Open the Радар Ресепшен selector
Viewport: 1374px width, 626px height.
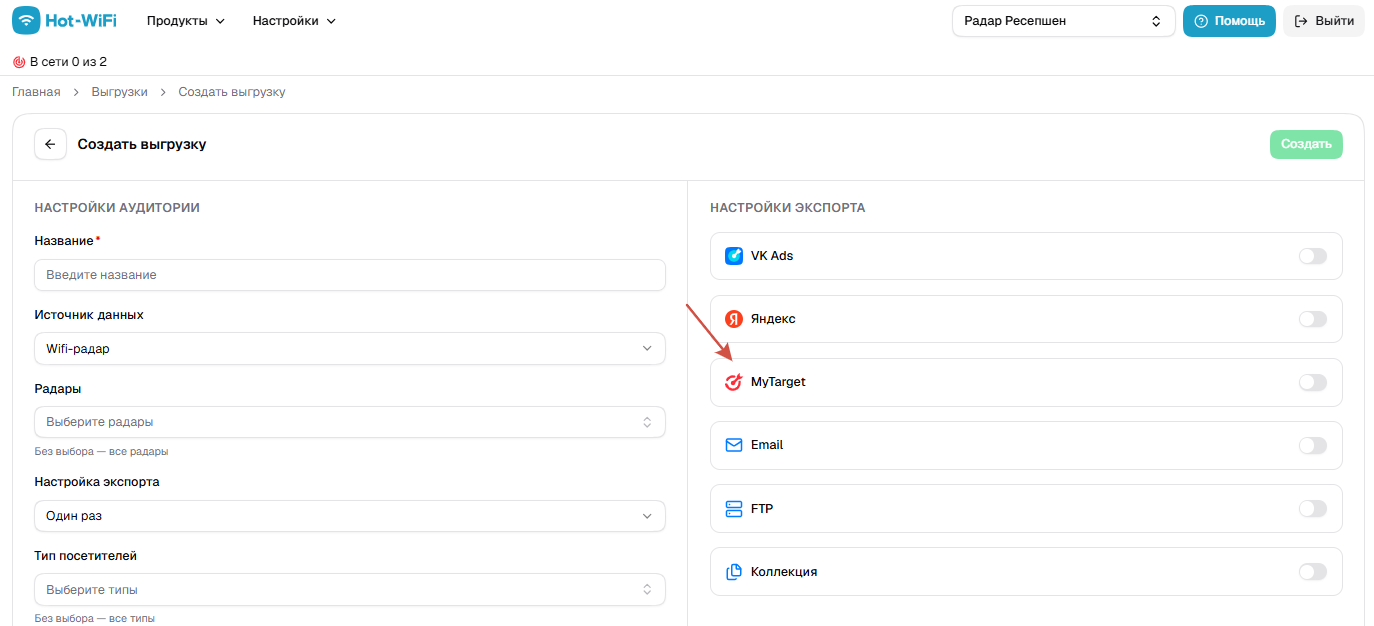pyautogui.click(x=1063, y=21)
